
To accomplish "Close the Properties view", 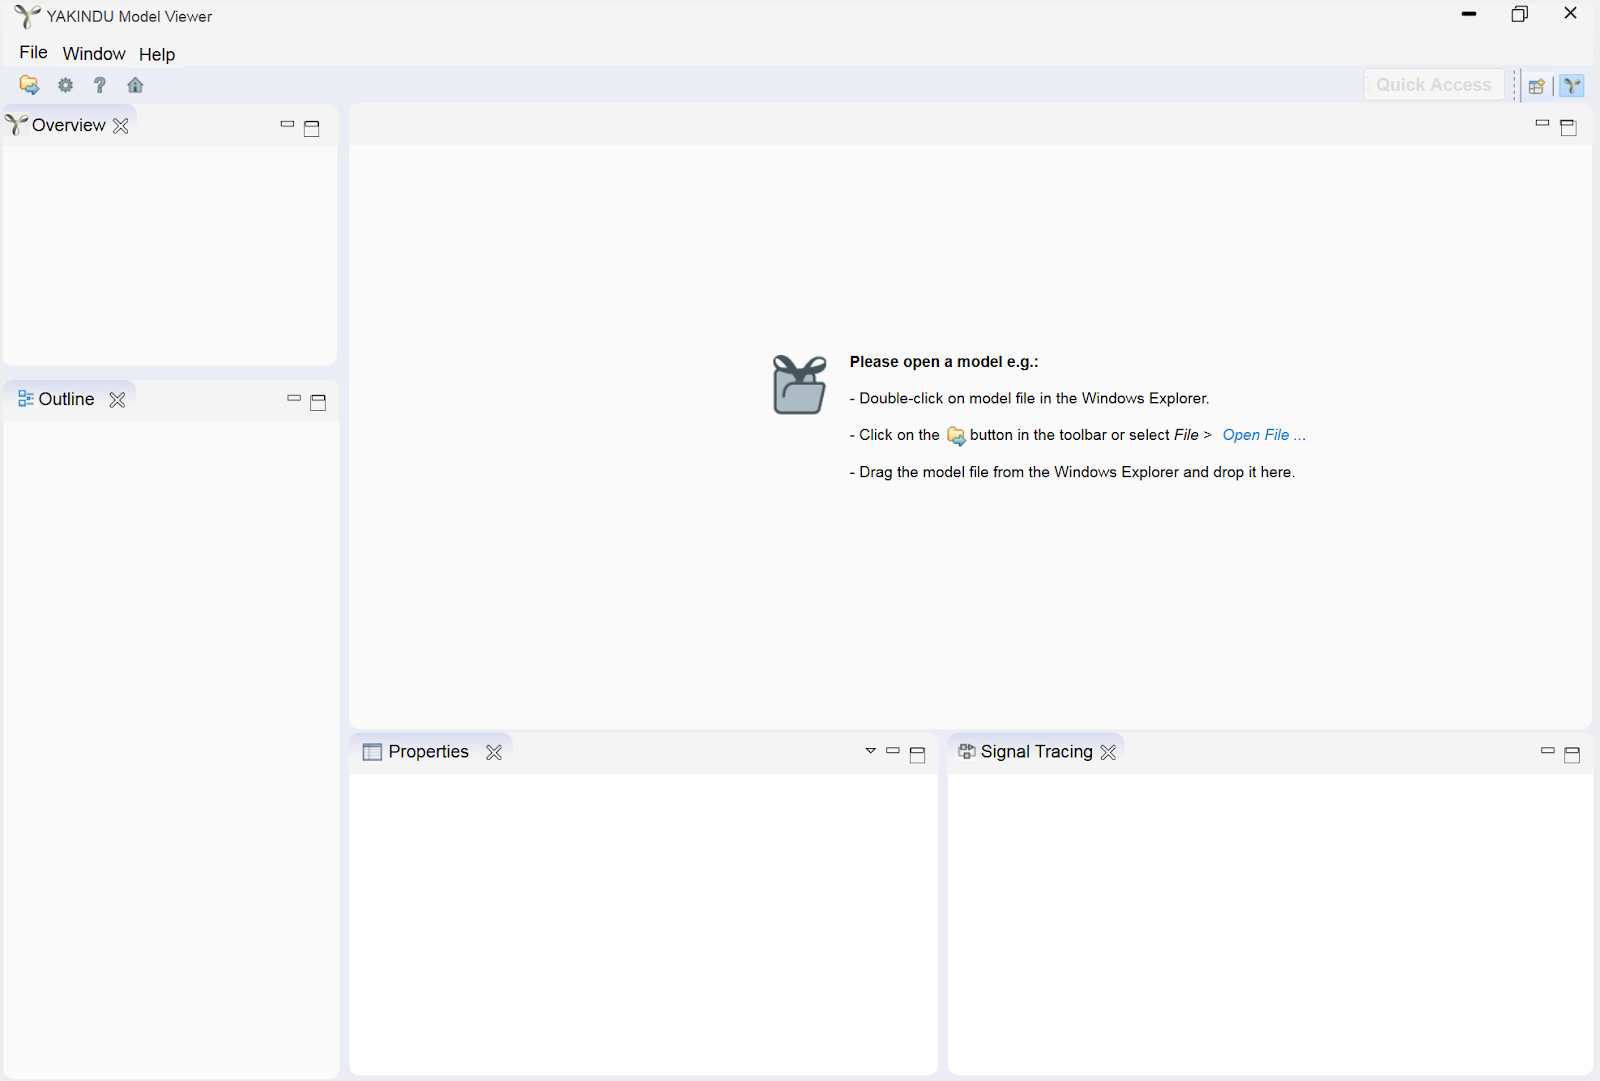I will [x=494, y=752].
